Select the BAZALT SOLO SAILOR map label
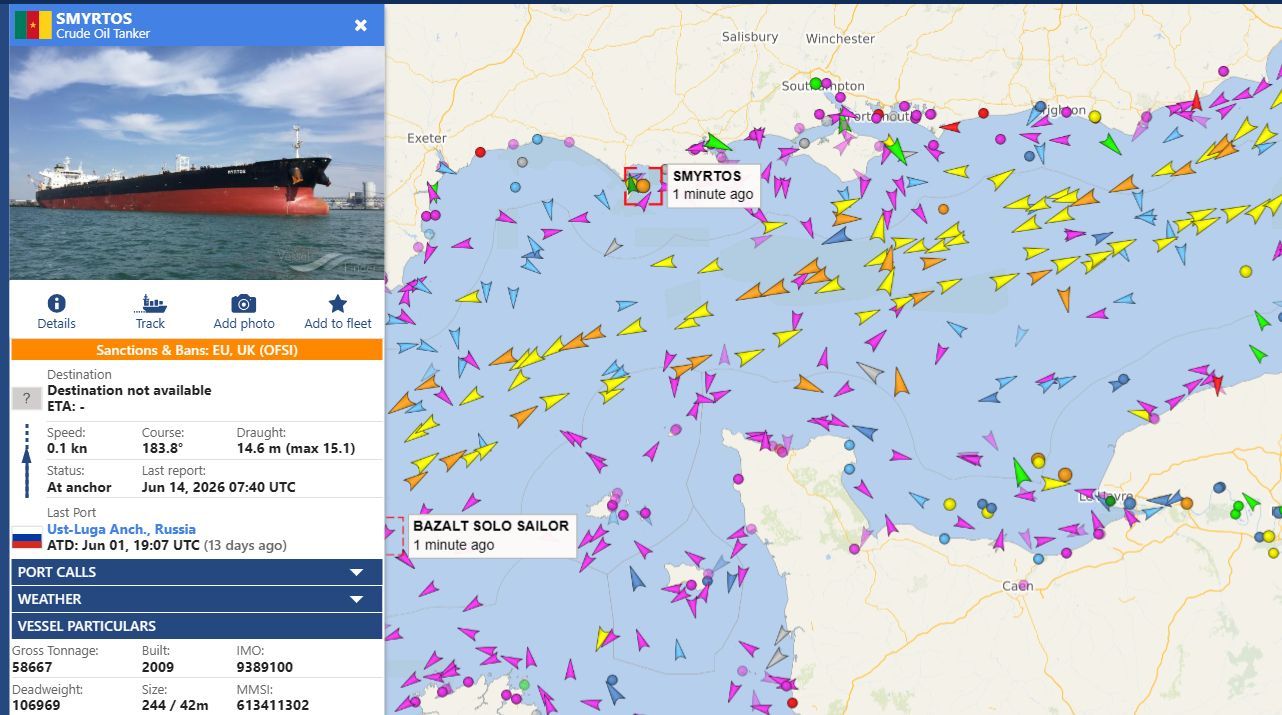 pyautogui.click(x=491, y=535)
